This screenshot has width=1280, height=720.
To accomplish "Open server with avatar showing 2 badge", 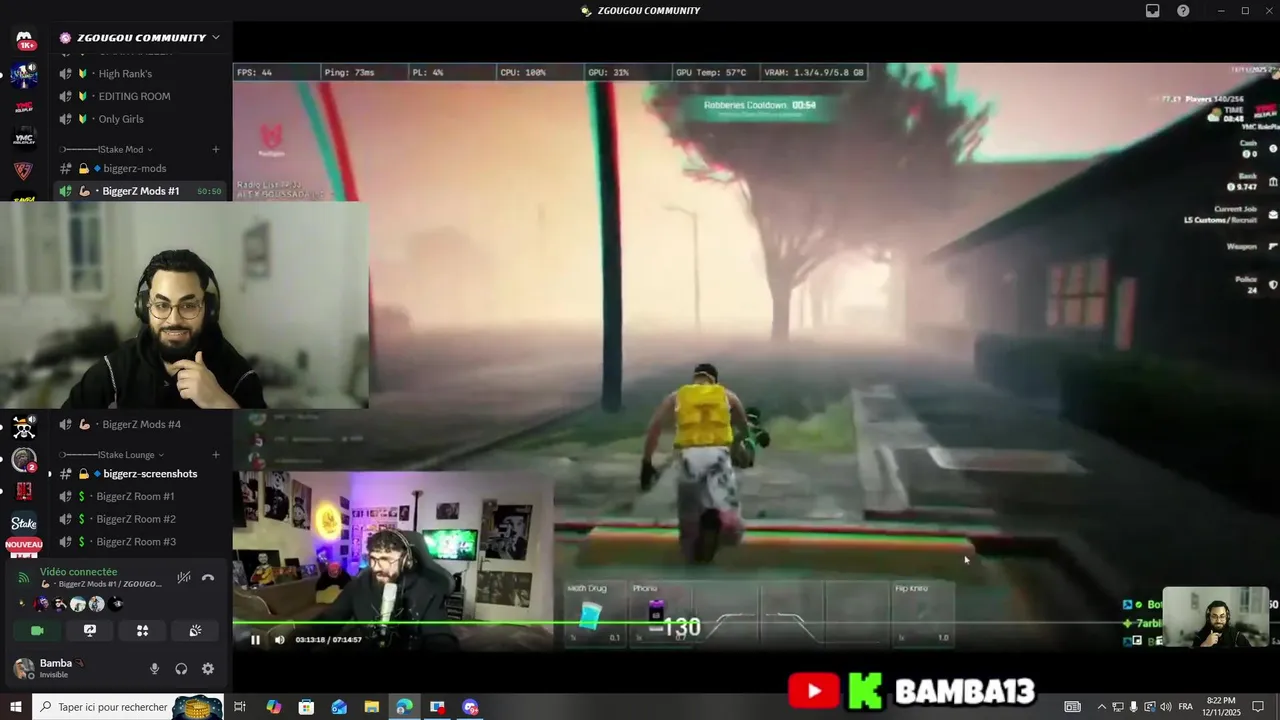I will click(24, 460).
